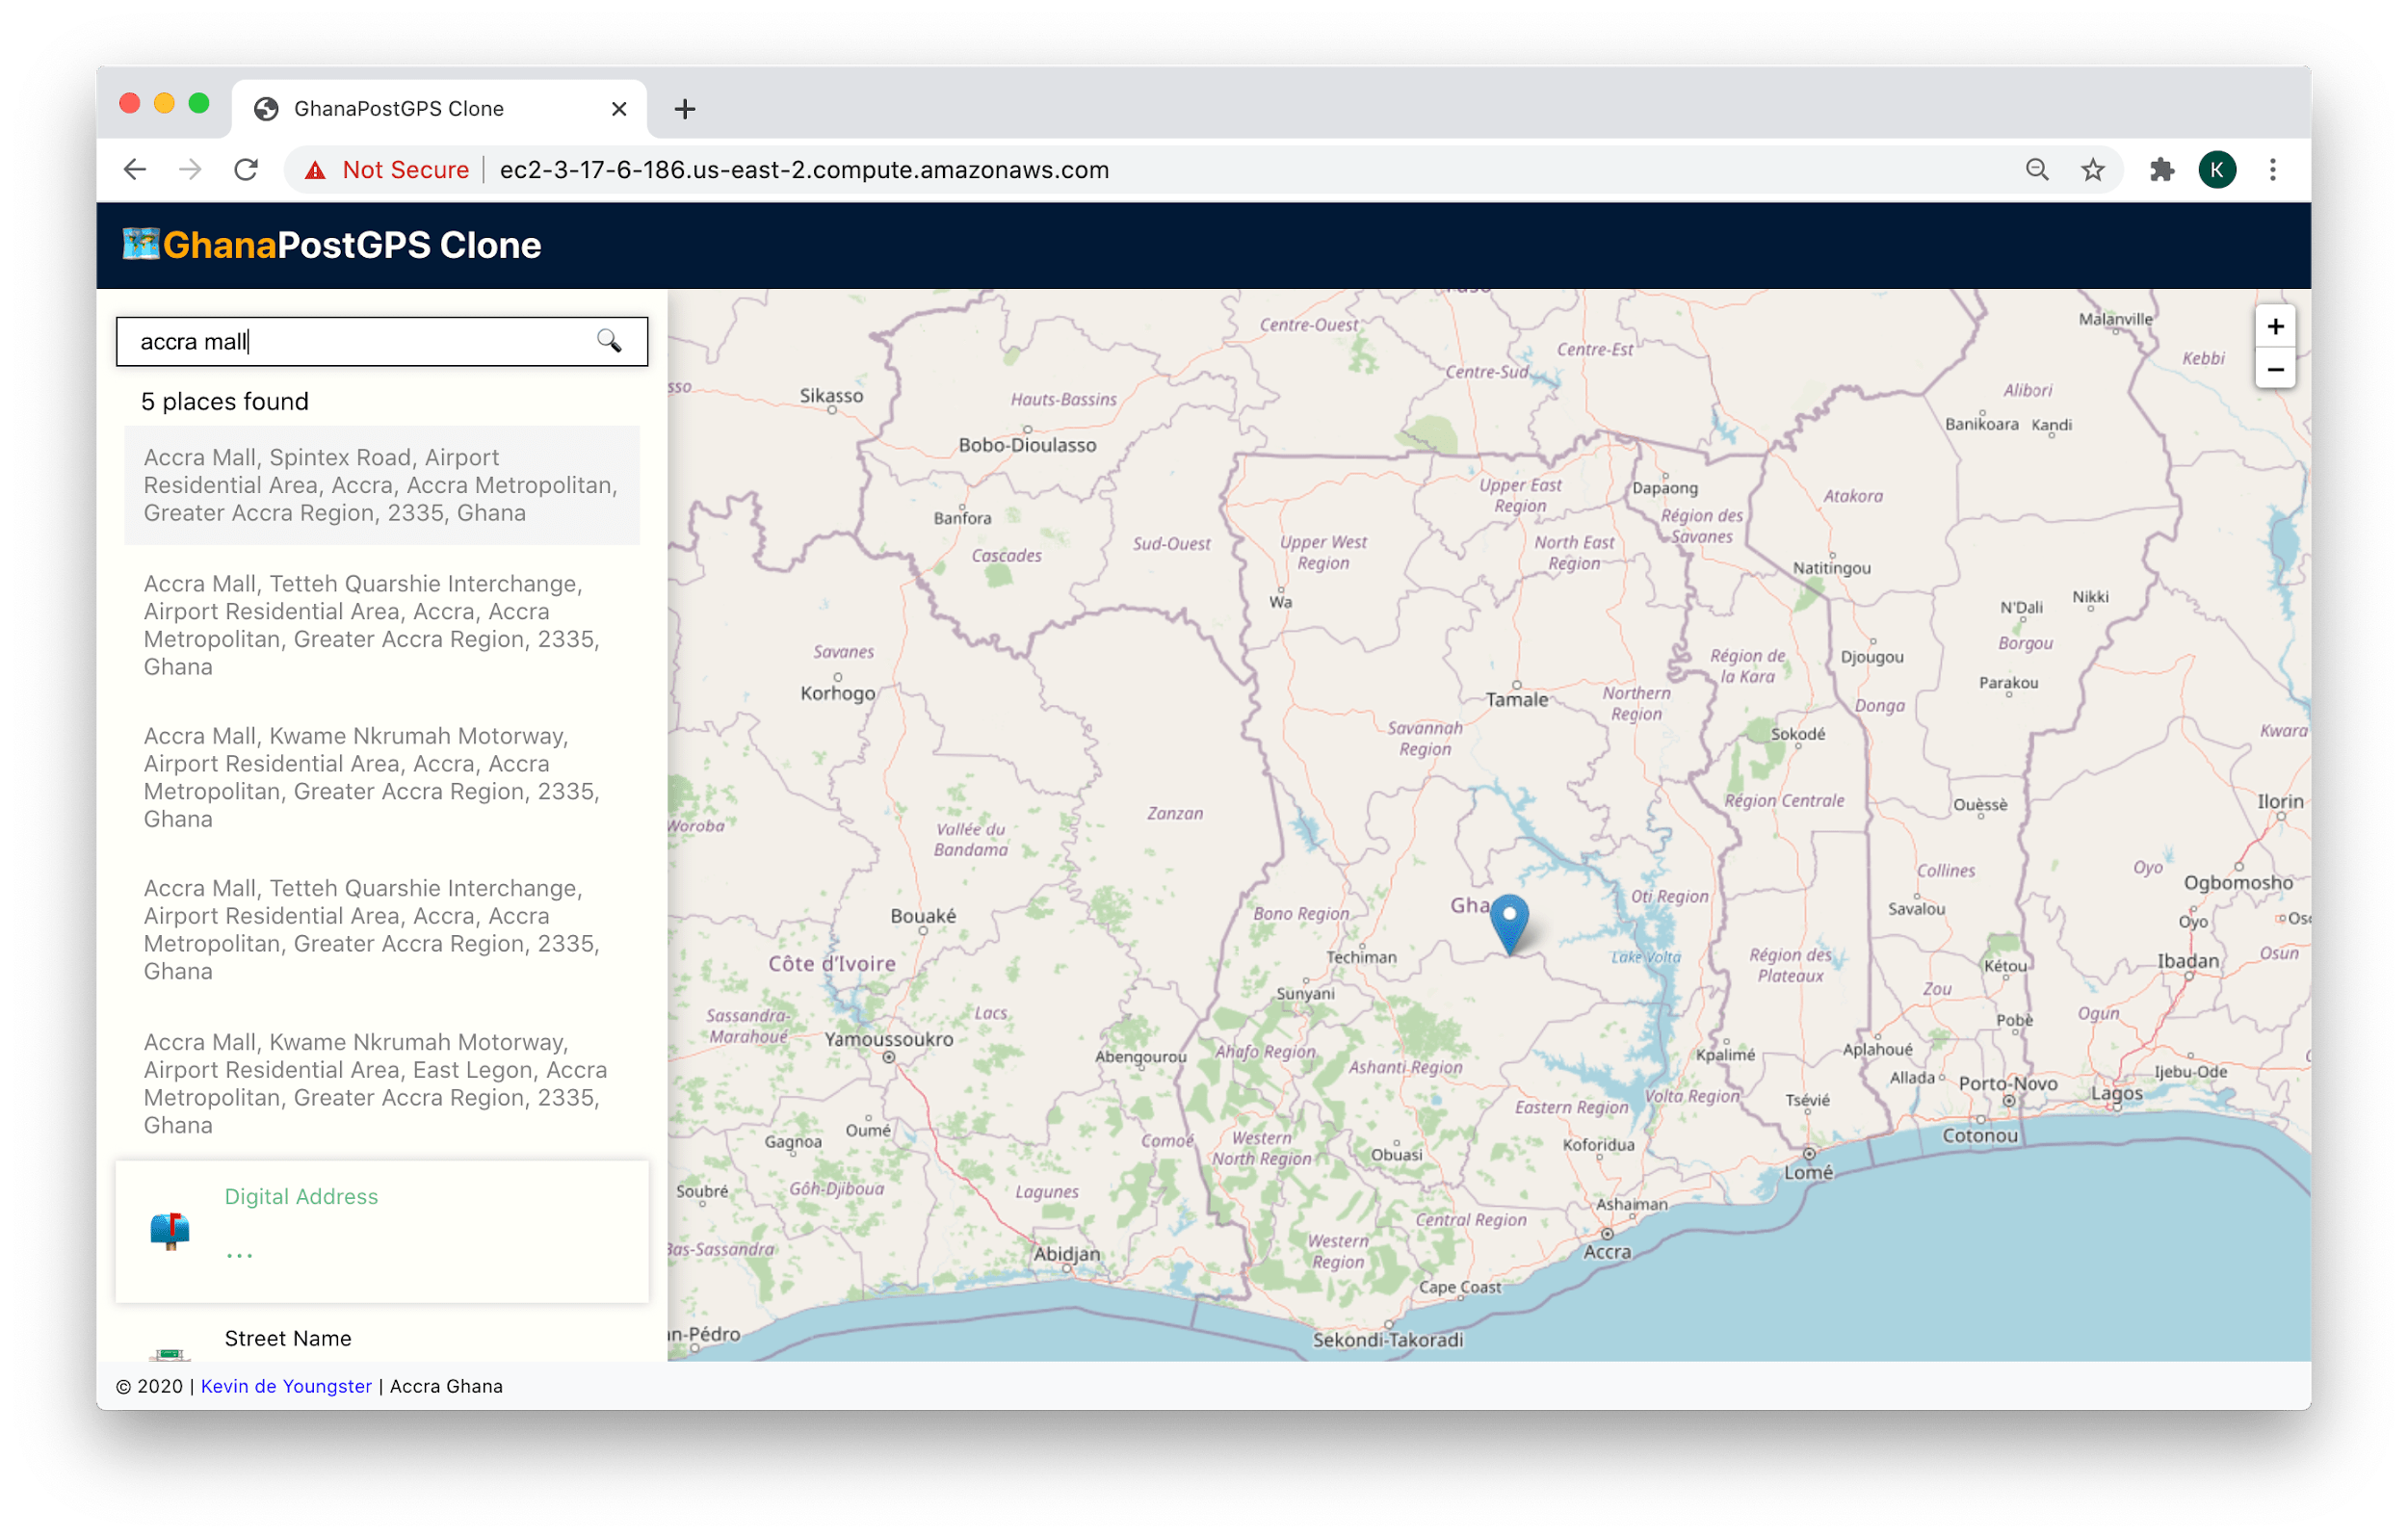Viewport: 2408px width, 1538px height.
Task: Select the GhanaPostGPS Clone browser tab
Action: [x=440, y=108]
